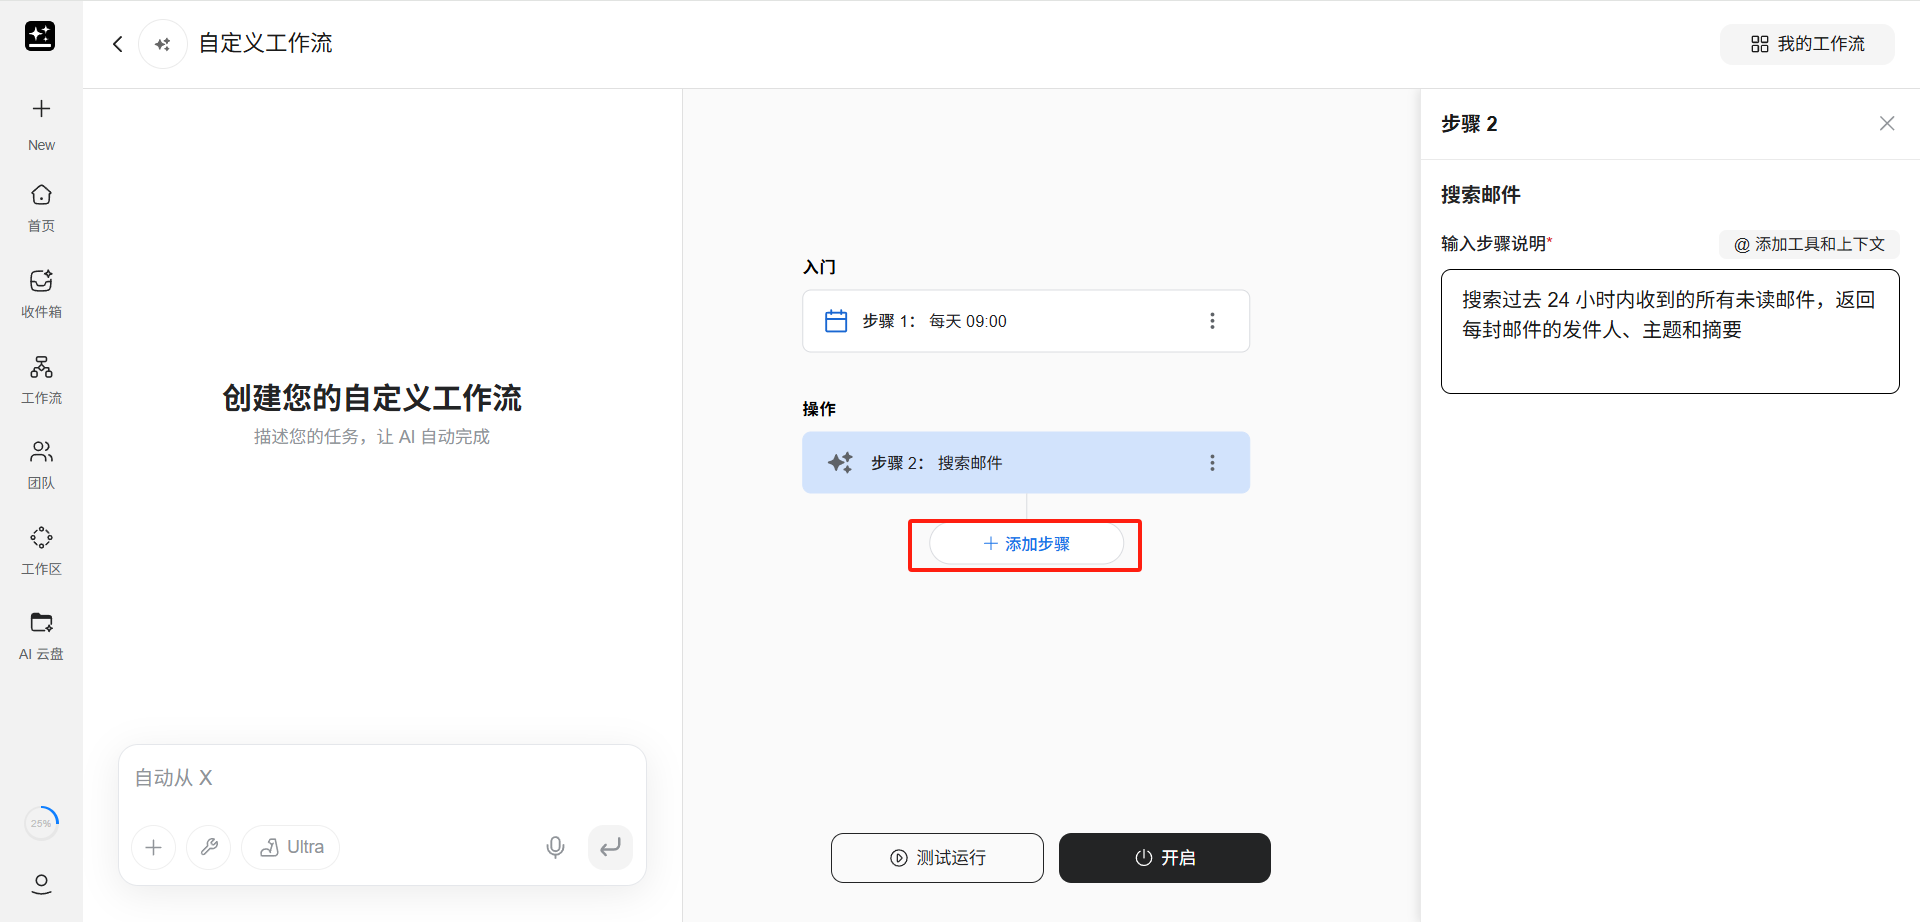This screenshot has width=1920, height=922.
Task: Open 工作区 workspace in sidebar
Action: (x=41, y=538)
